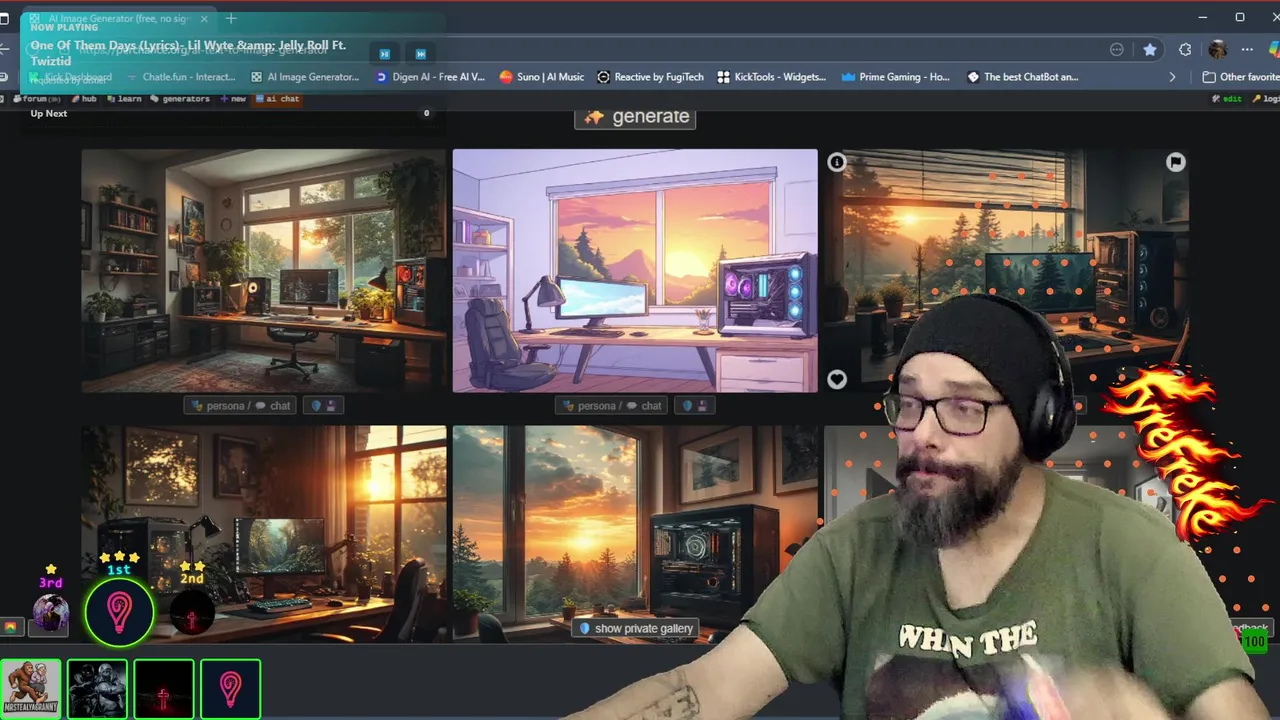Screen dimensions: 1280x720
Task: Click save disk icon under first image
Action: click(332, 405)
